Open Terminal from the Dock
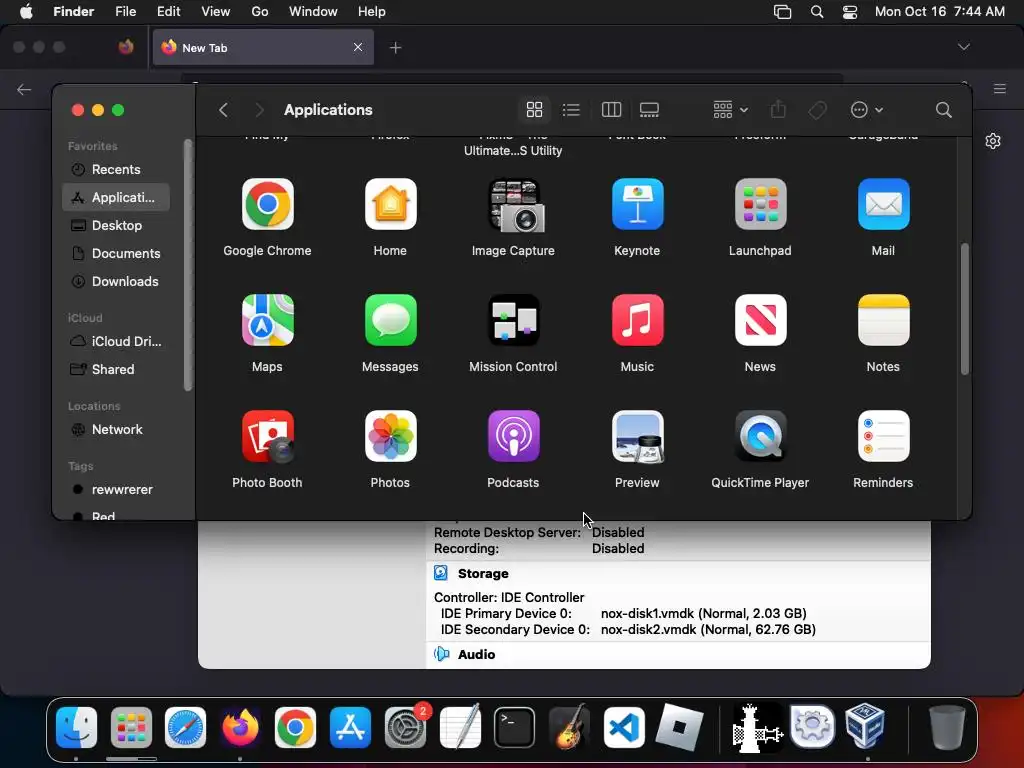 click(515, 727)
